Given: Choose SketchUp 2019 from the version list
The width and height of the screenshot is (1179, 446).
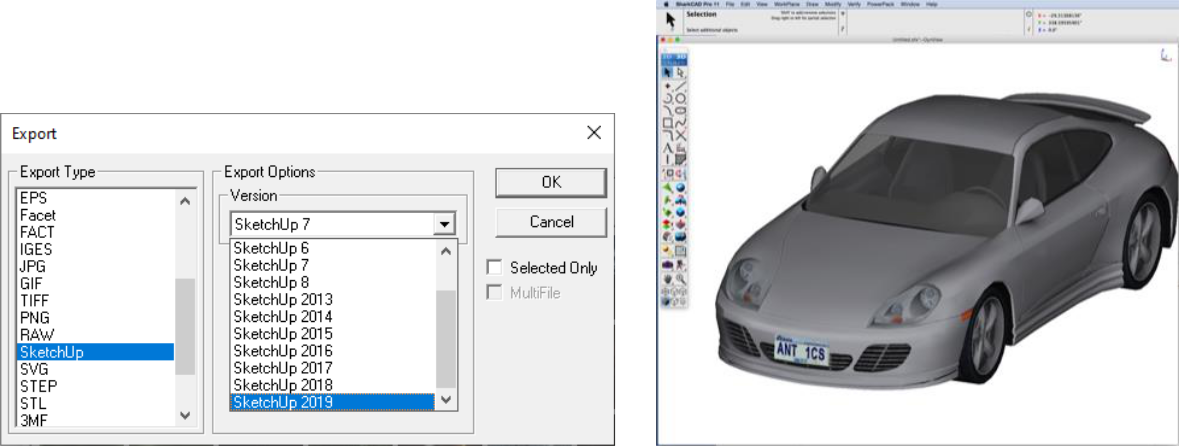Looking at the screenshot, I should pyautogui.click(x=332, y=402).
